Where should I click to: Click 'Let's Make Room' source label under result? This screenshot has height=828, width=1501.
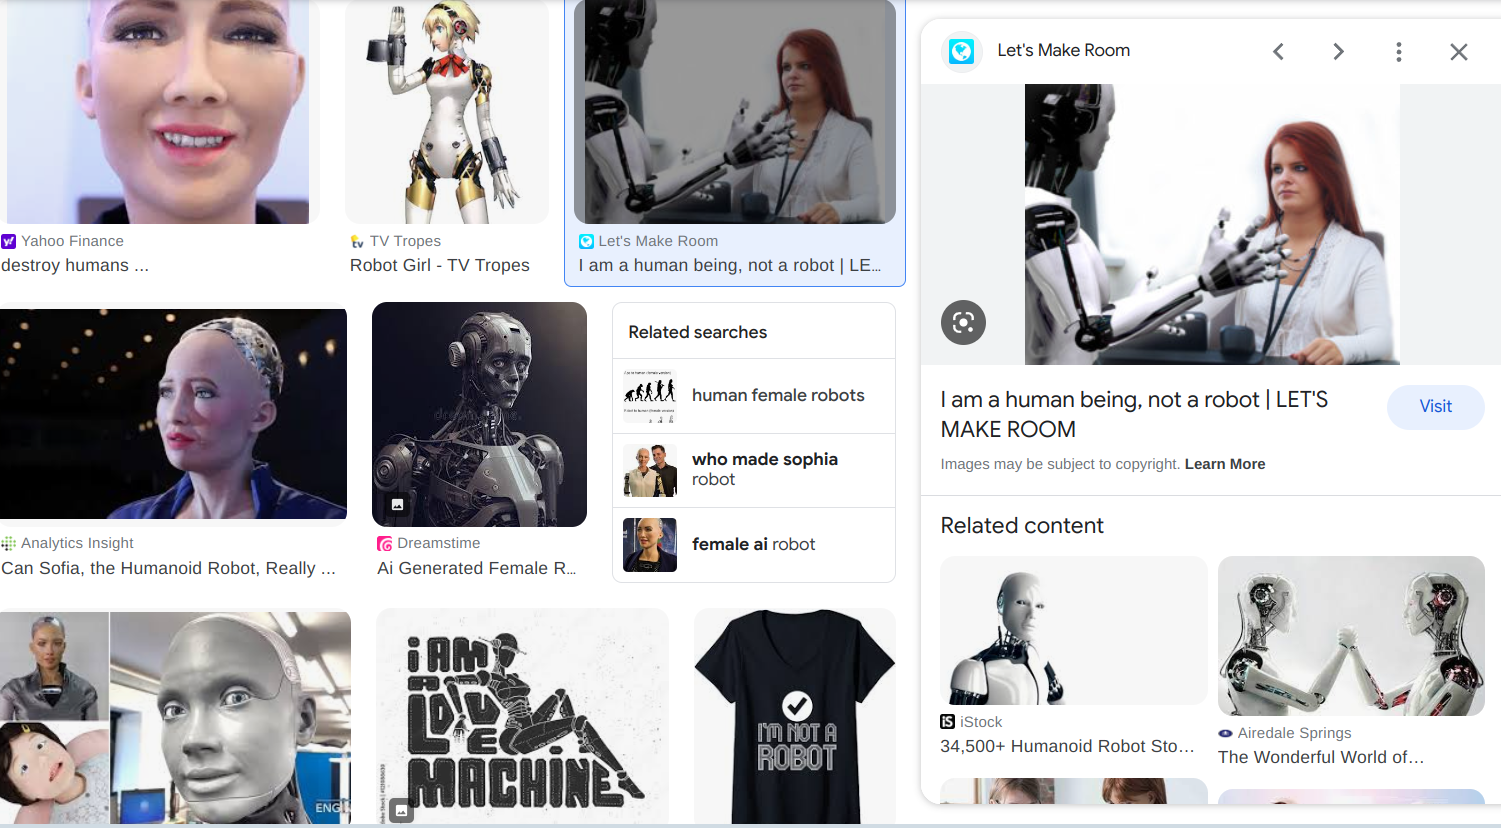[658, 241]
